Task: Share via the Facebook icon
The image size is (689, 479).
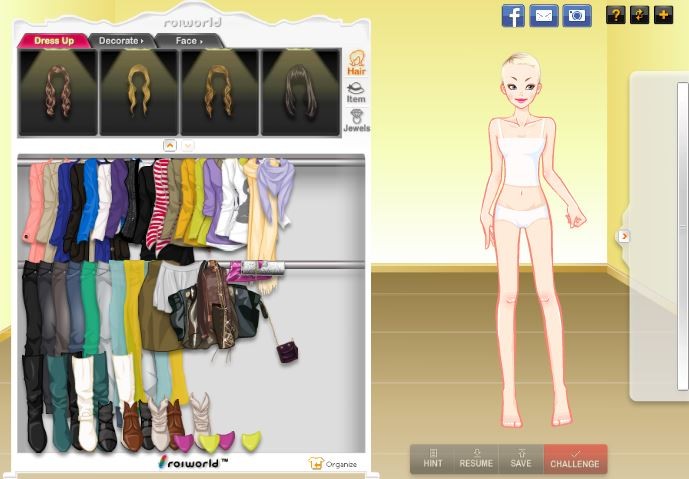Action: pos(513,15)
